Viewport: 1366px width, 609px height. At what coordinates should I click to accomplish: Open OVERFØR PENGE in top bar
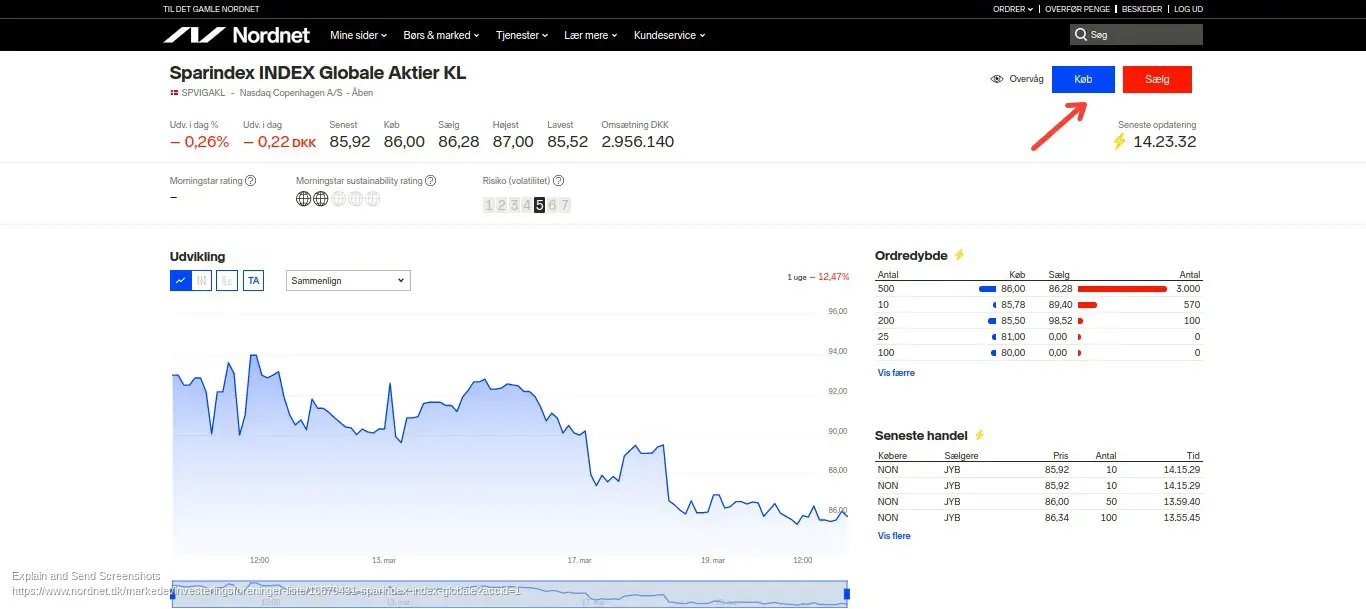pyautogui.click(x=1078, y=9)
